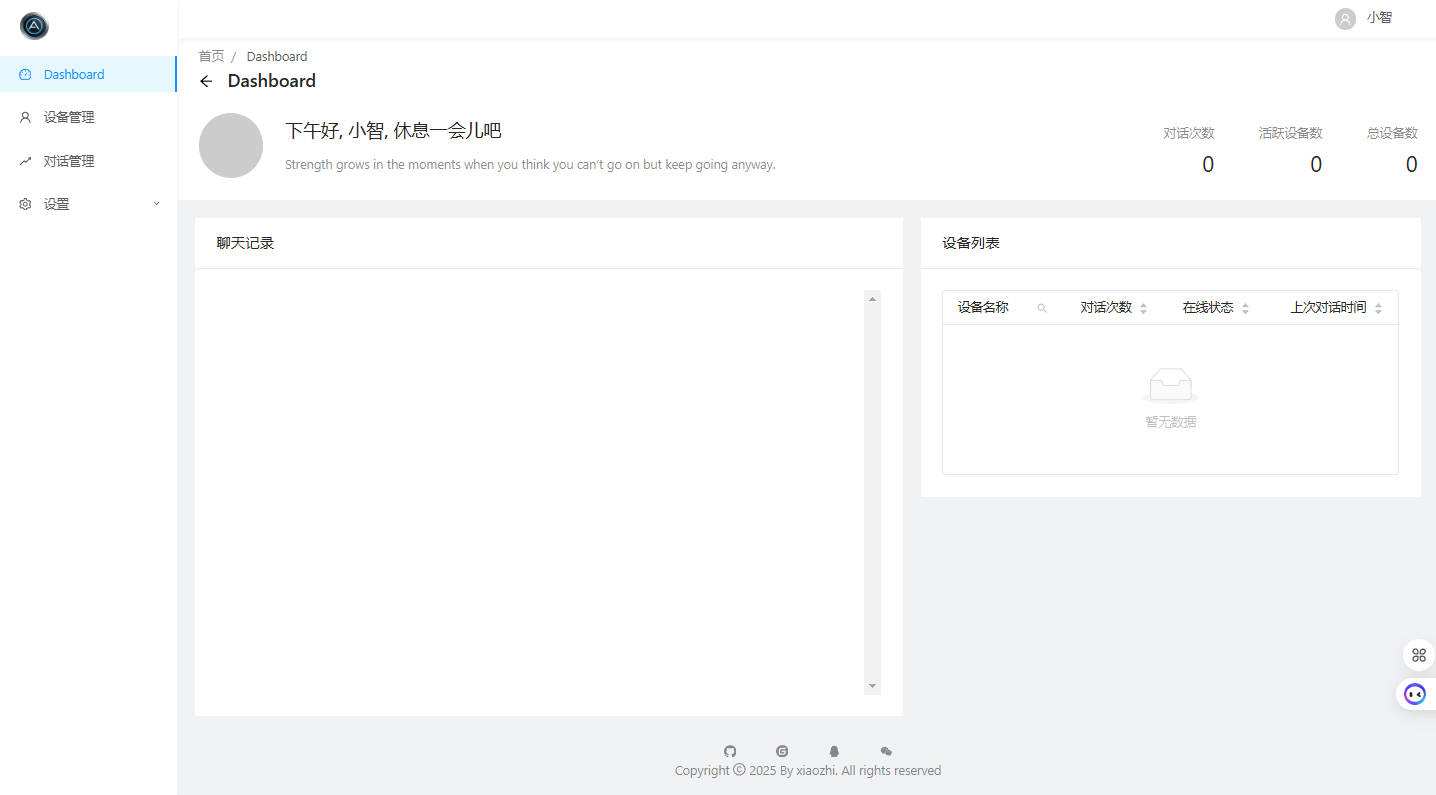Image resolution: width=1436 pixels, height=795 pixels.
Task: Open the AI robot assistant icon
Action: click(1414, 693)
